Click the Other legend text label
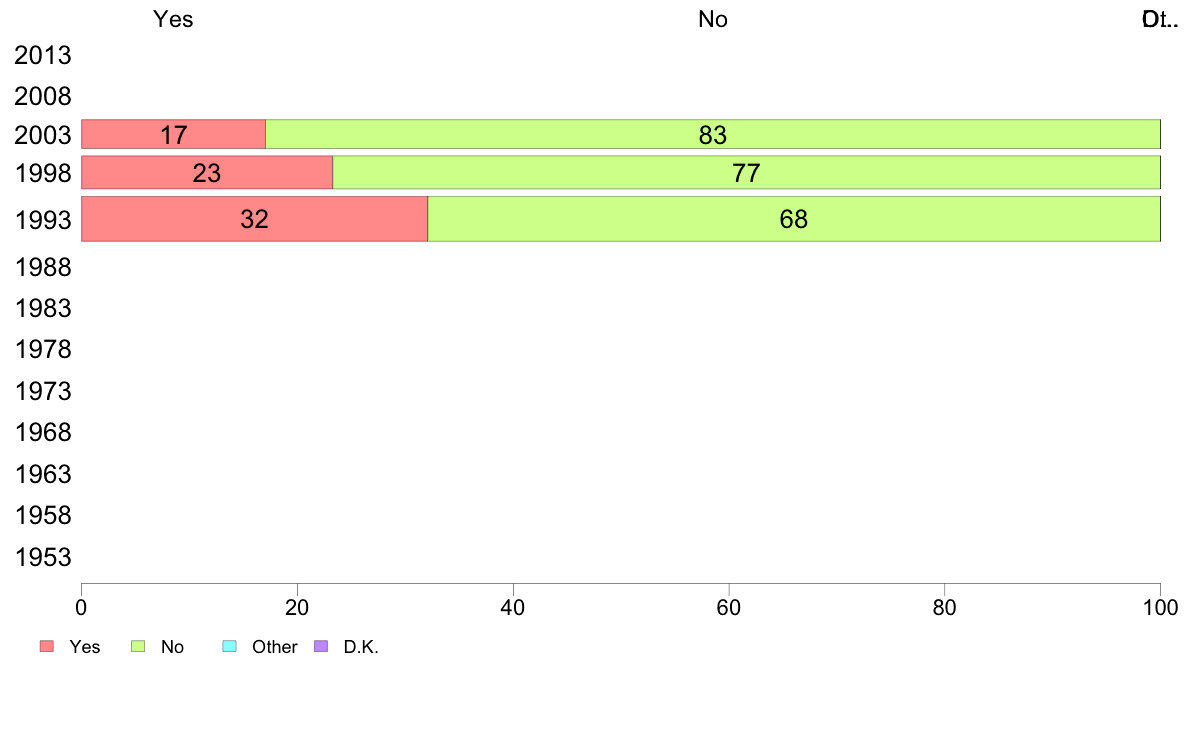The height and width of the screenshot is (736, 1188). coord(274,647)
